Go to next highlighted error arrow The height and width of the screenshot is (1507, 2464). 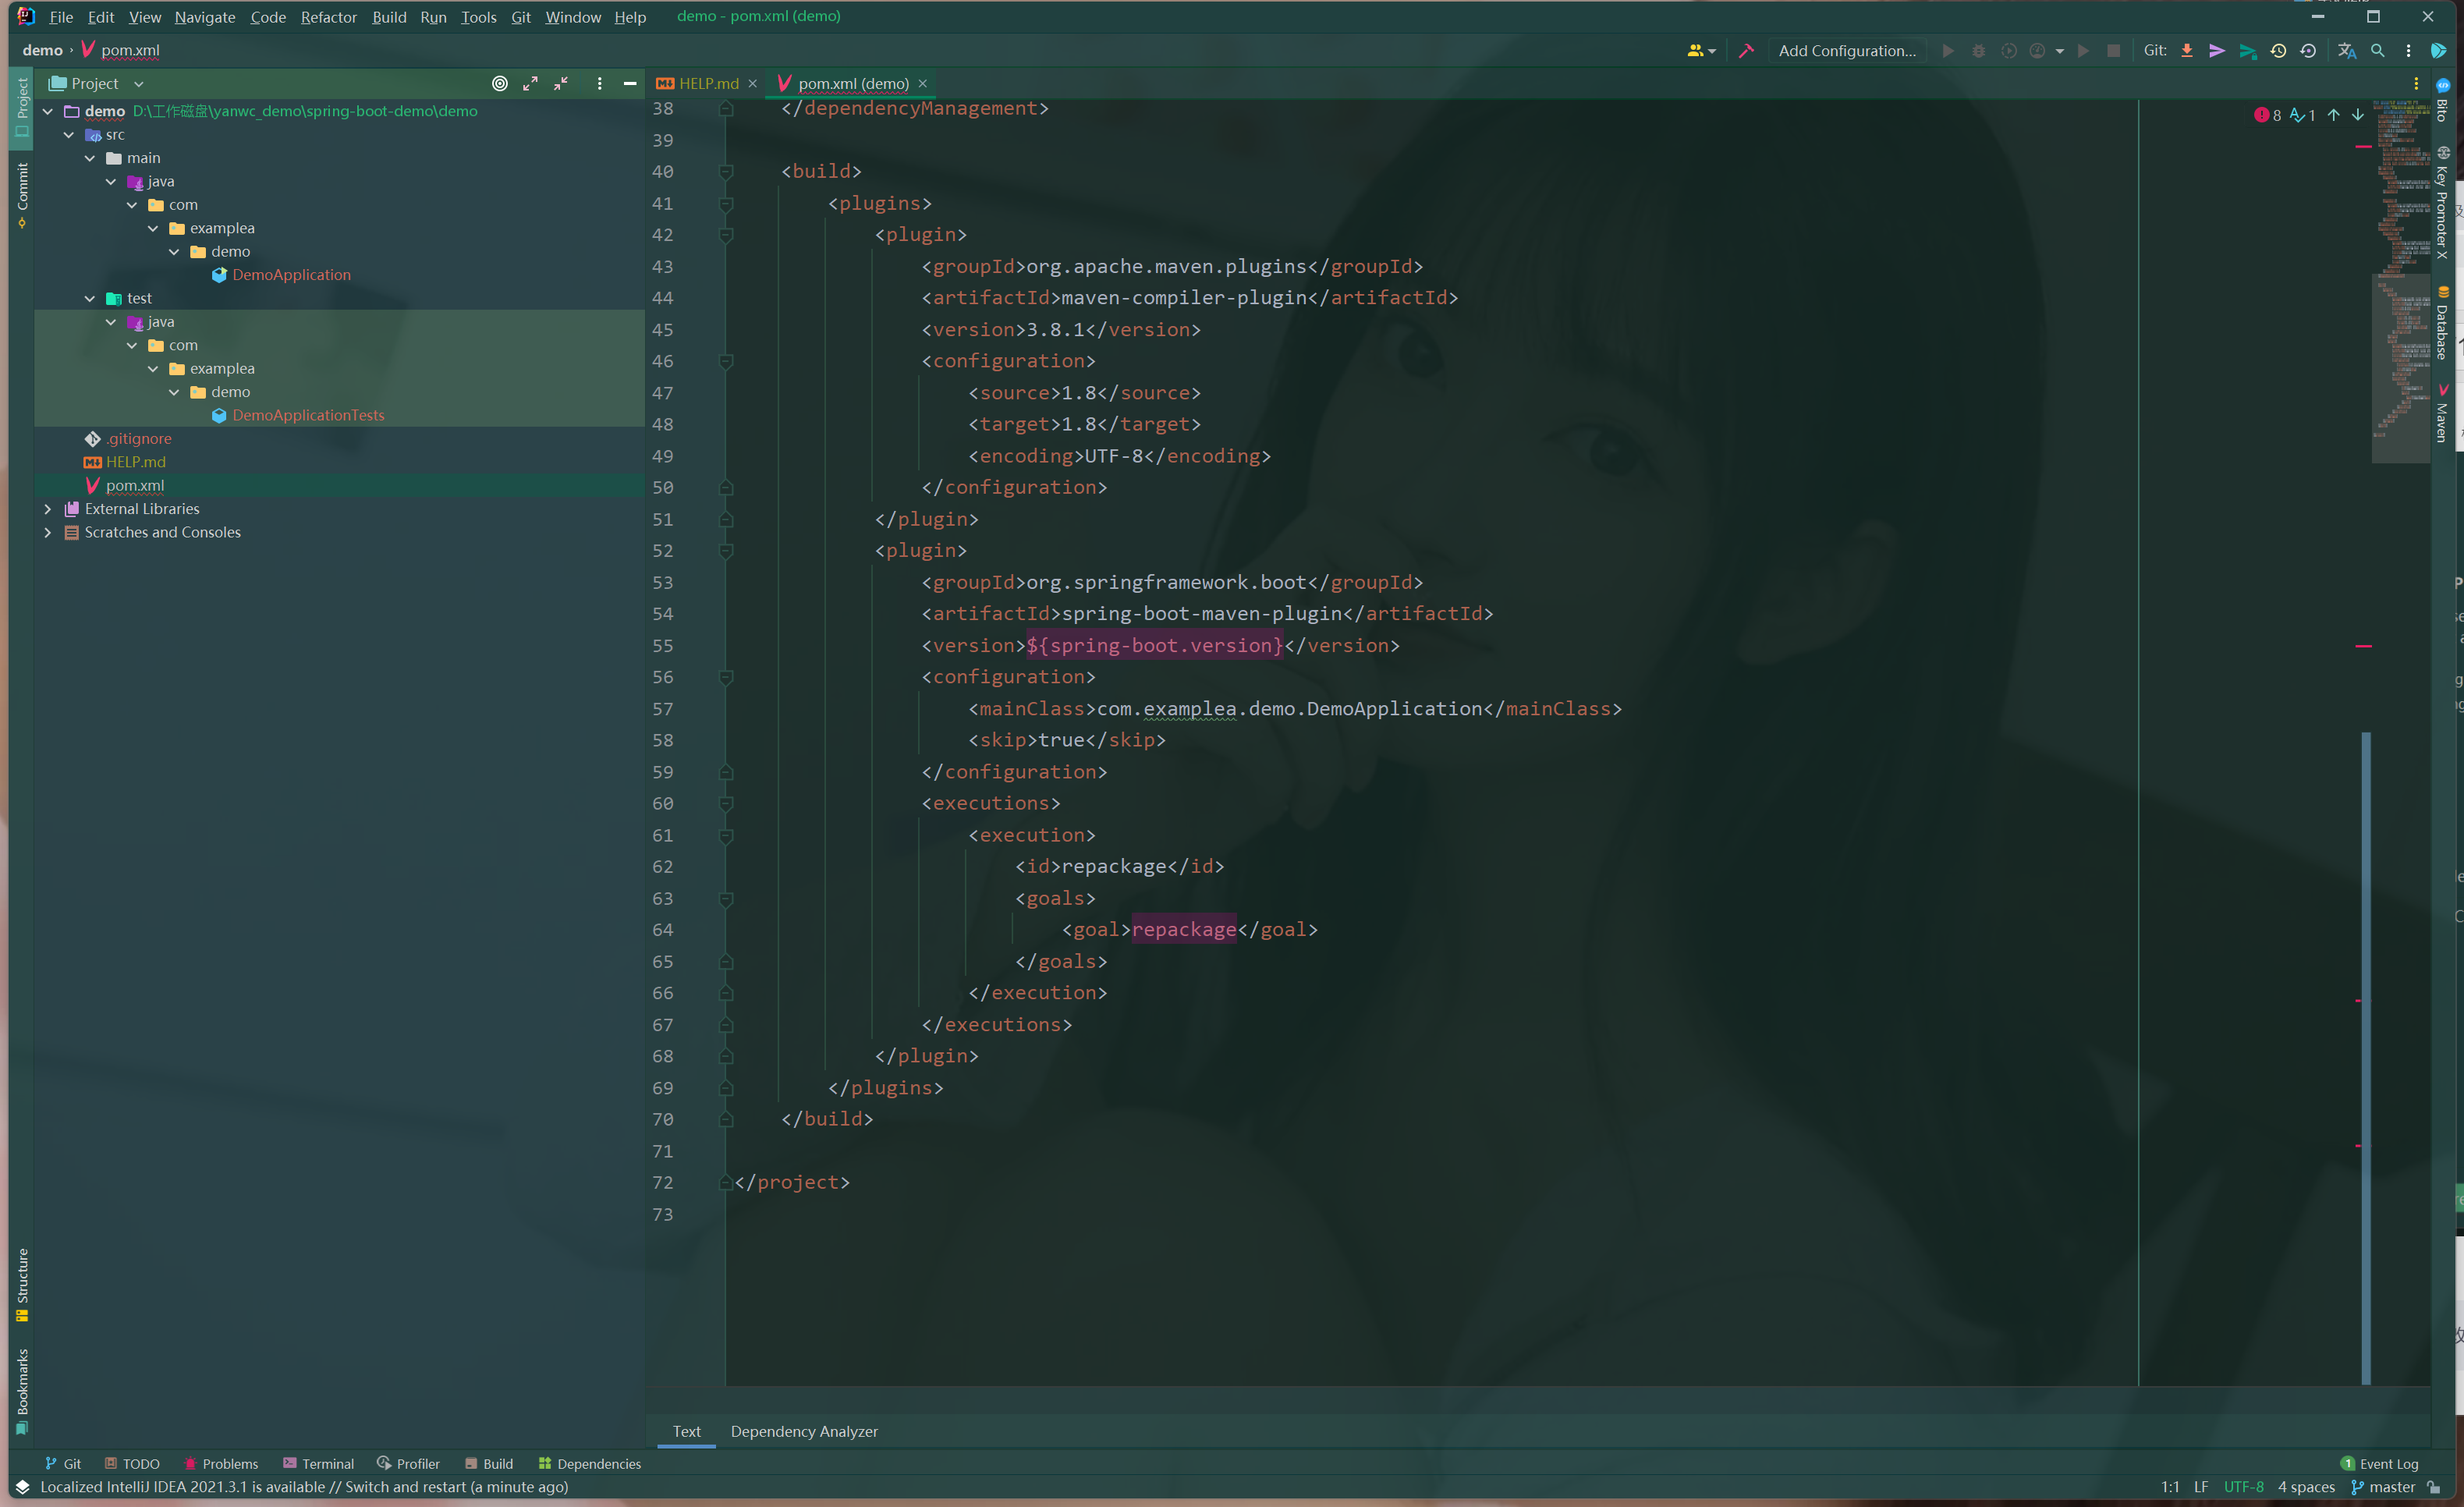pos(2358,115)
